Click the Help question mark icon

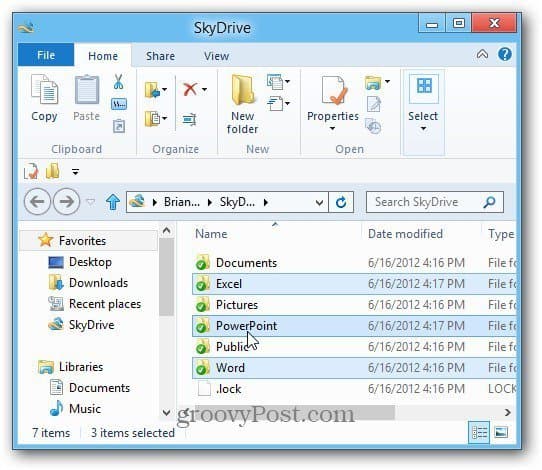click(505, 54)
